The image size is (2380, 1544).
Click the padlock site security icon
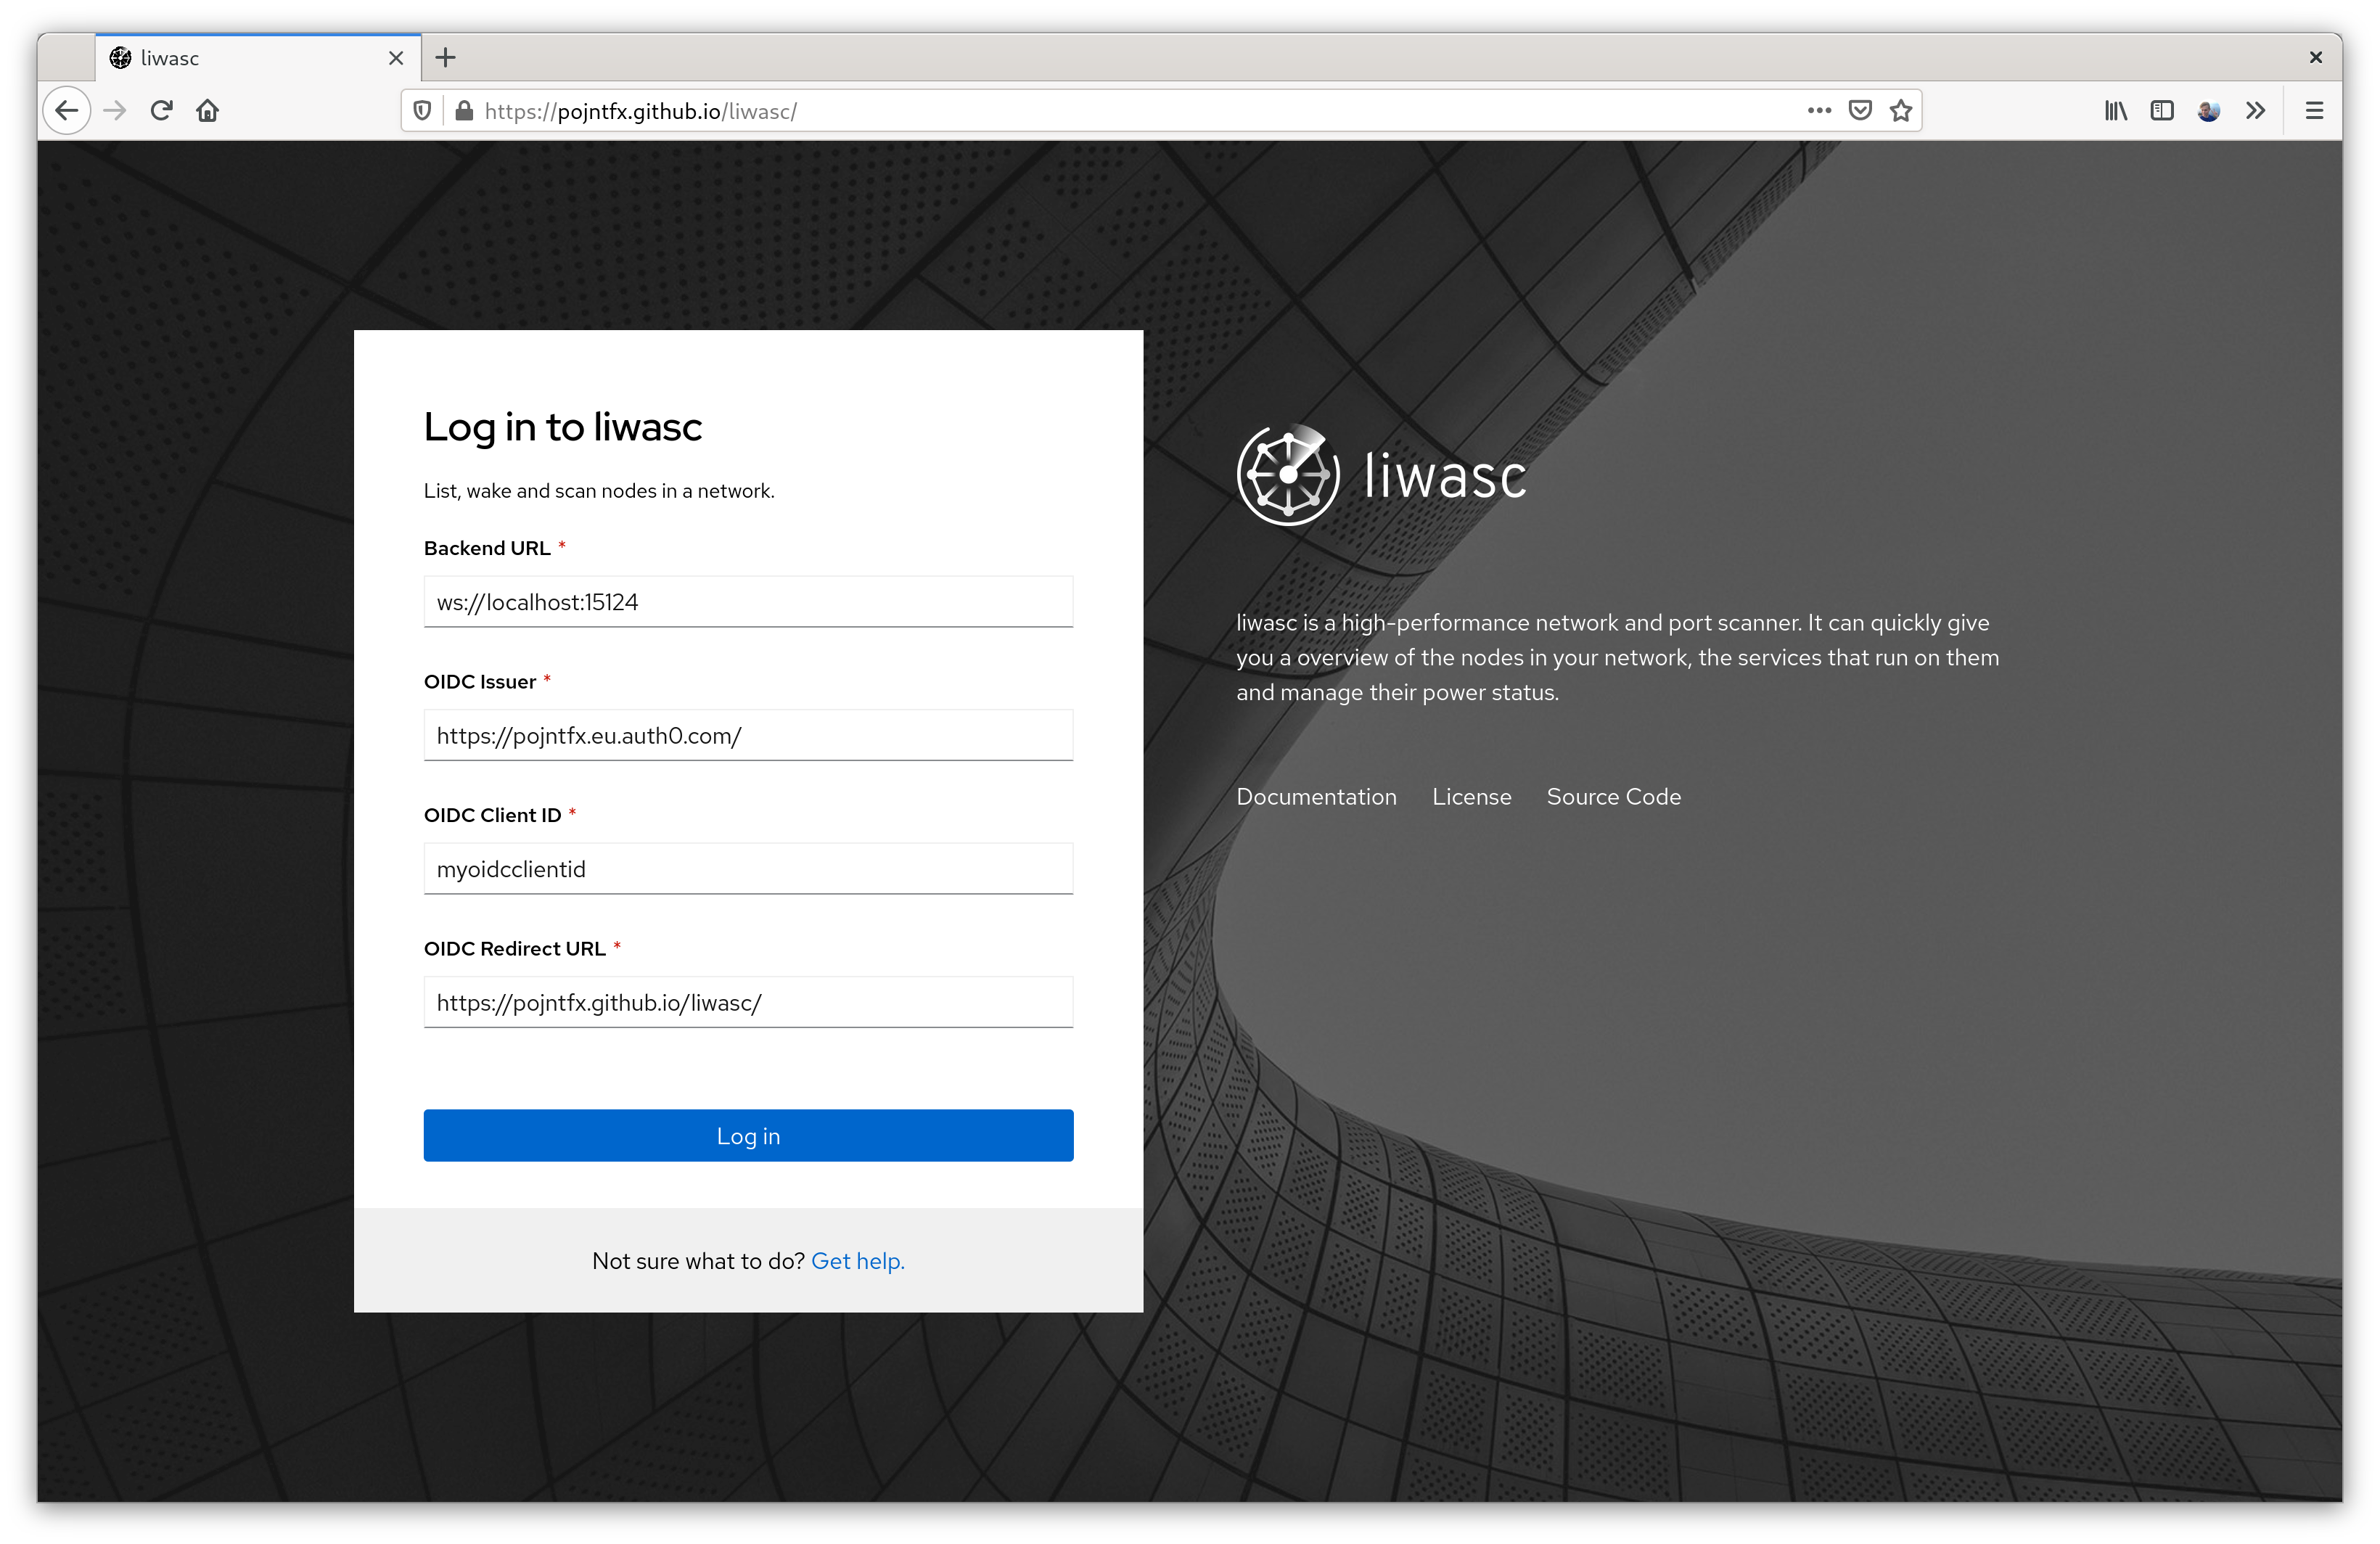pyautogui.click(x=463, y=111)
